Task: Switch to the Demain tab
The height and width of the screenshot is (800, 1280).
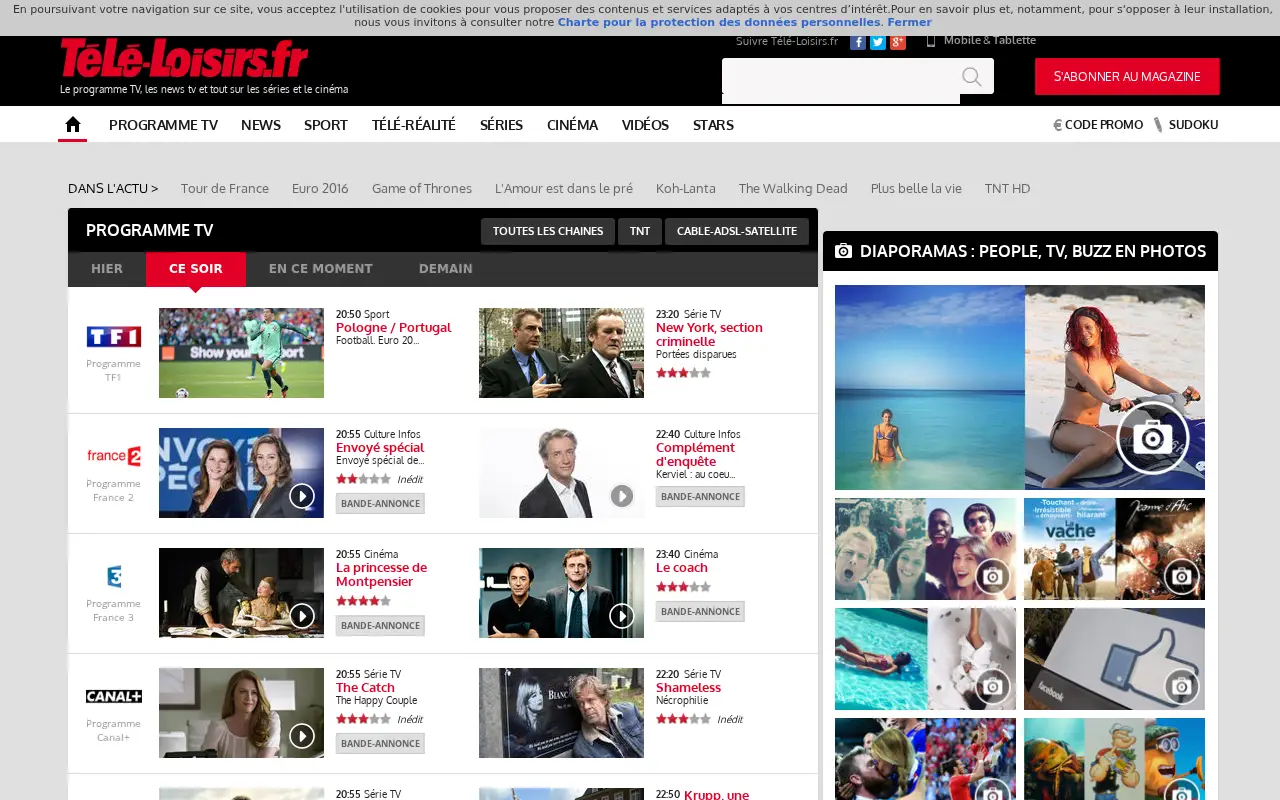Action: pyautogui.click(x=446, y=269)
